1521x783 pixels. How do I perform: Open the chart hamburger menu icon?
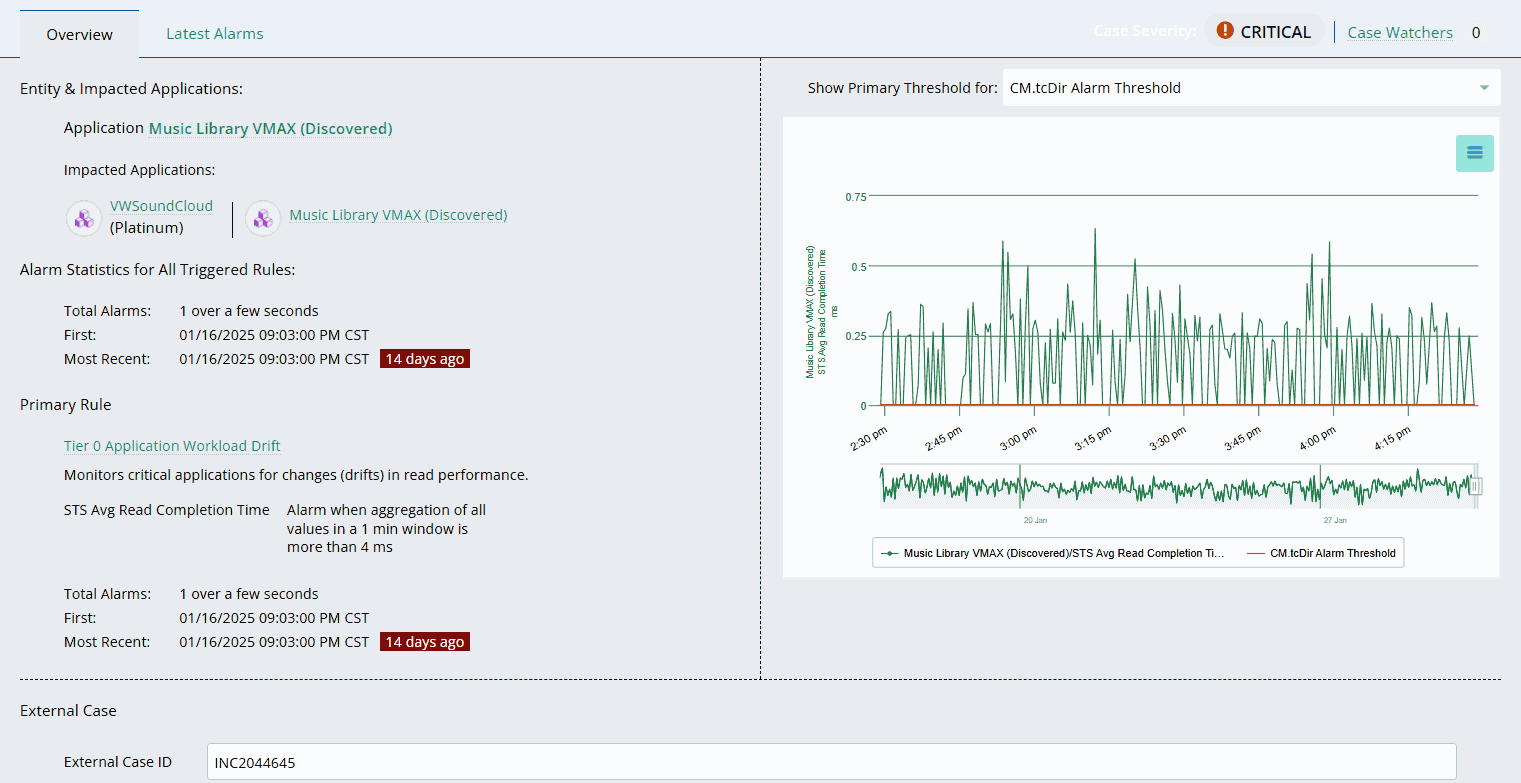[1474, 153]
